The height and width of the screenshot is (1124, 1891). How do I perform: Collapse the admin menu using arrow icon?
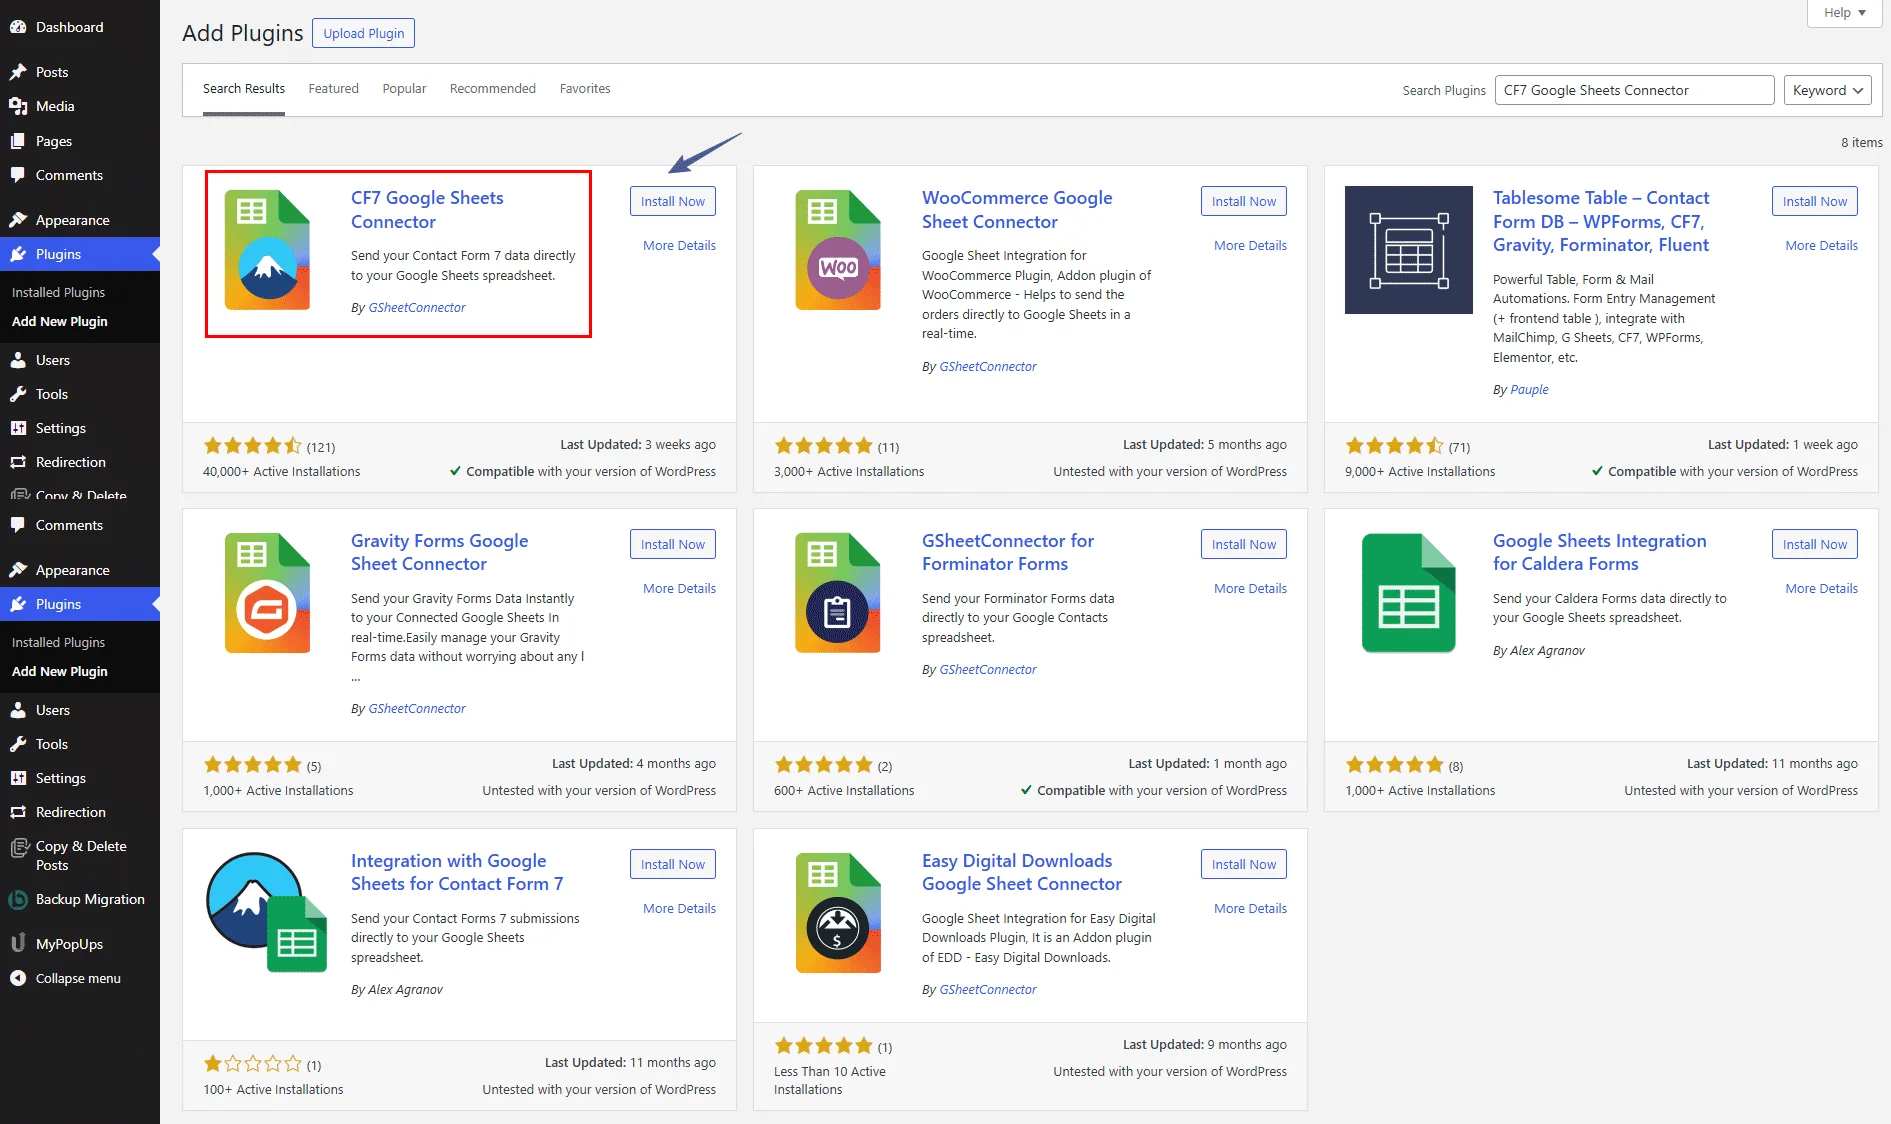pyautogui.click(x=18, y=978)
